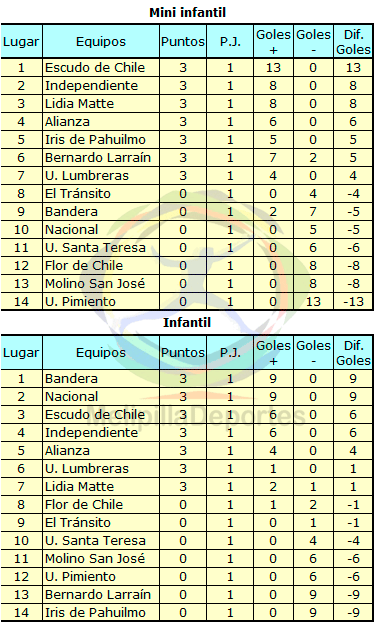This screenshot has height=622, width=374.
Task: Click Molino San José in the Infantil table
Action: coord(95,559)
